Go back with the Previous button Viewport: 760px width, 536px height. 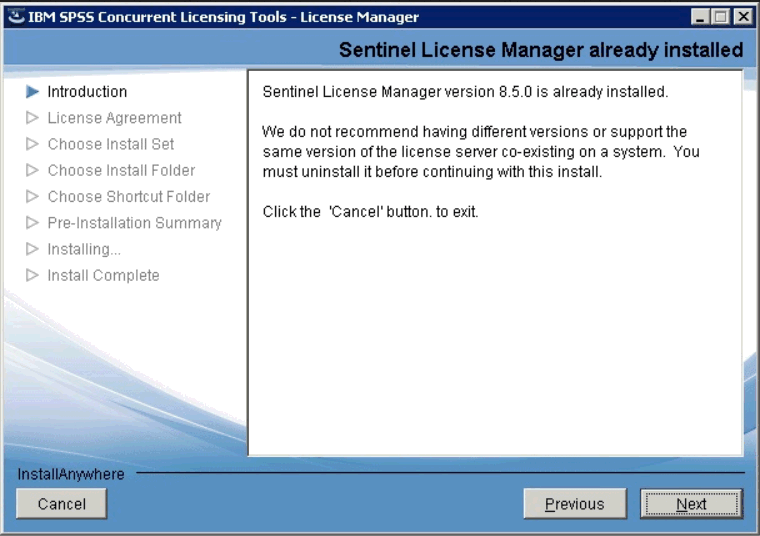pos(575,504)
